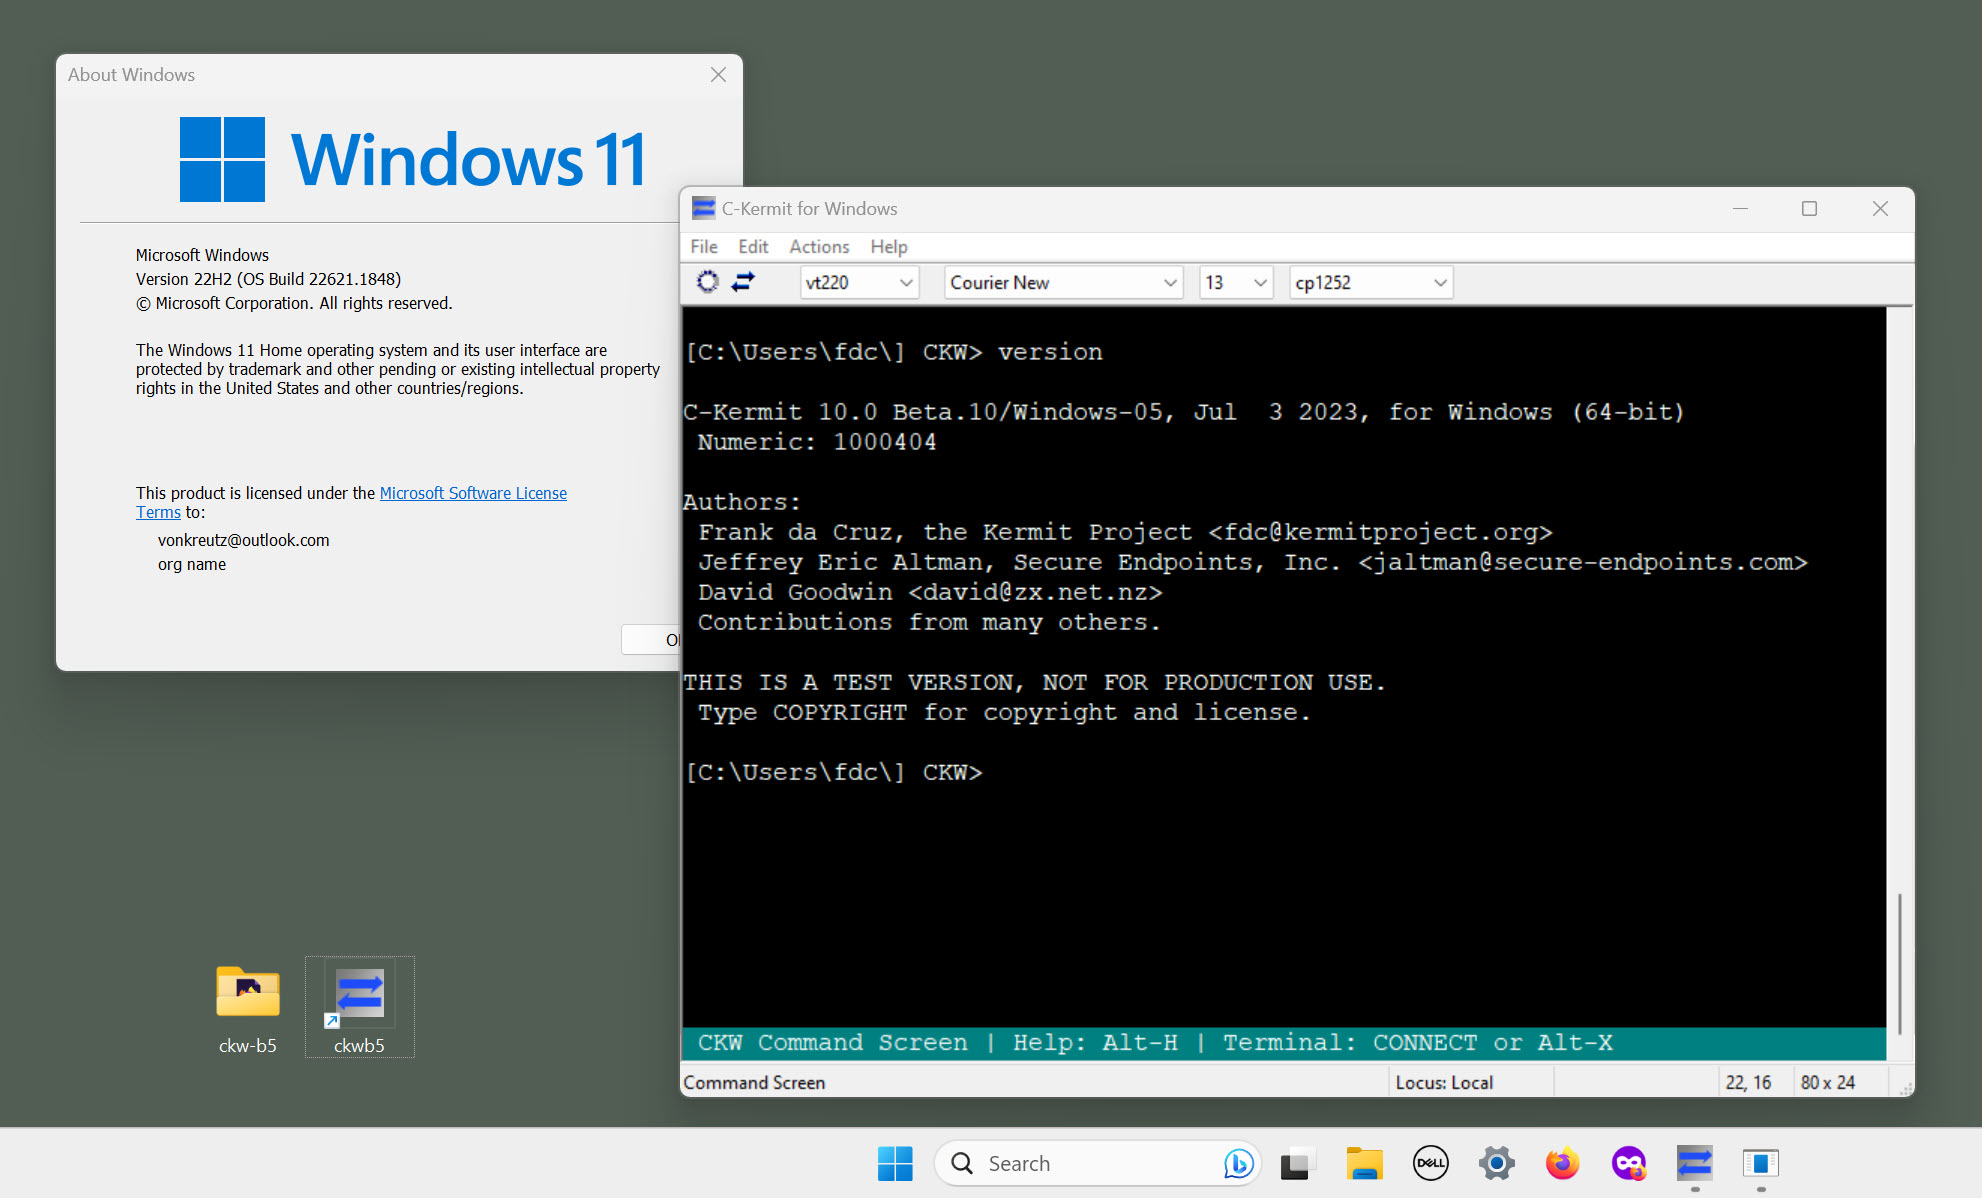Close the C-Kermit for Windows window

click(x=1880, y=208)
